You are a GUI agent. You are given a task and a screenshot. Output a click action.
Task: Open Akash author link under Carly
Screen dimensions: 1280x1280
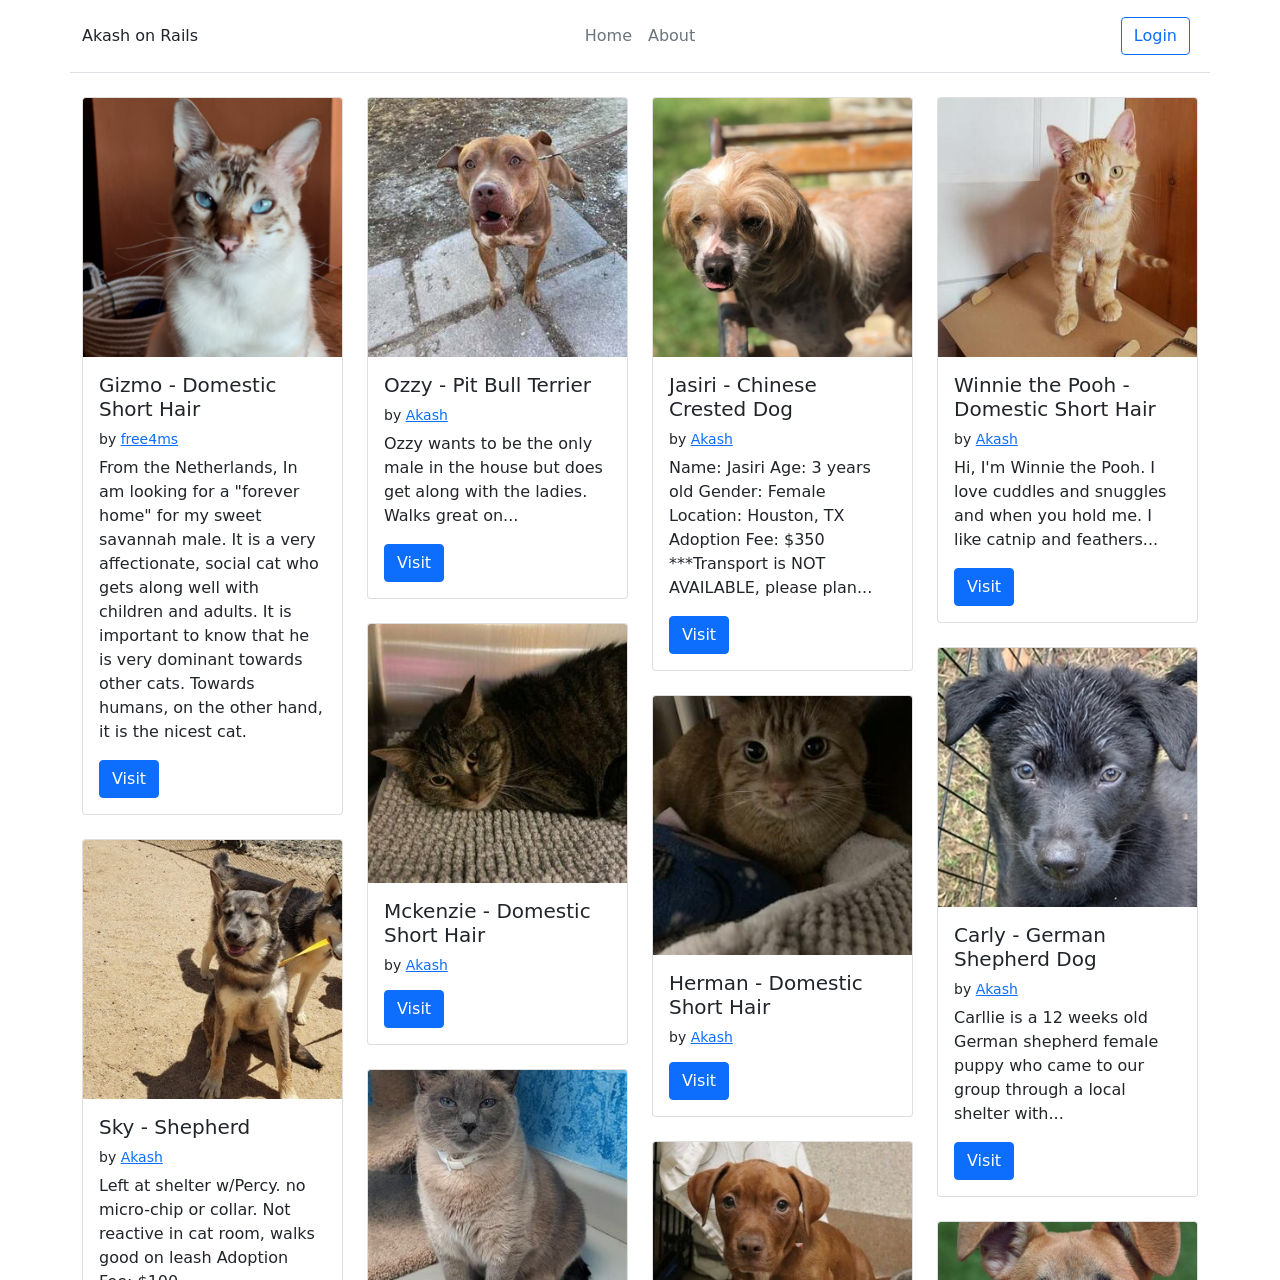click(x=997, y=989)
